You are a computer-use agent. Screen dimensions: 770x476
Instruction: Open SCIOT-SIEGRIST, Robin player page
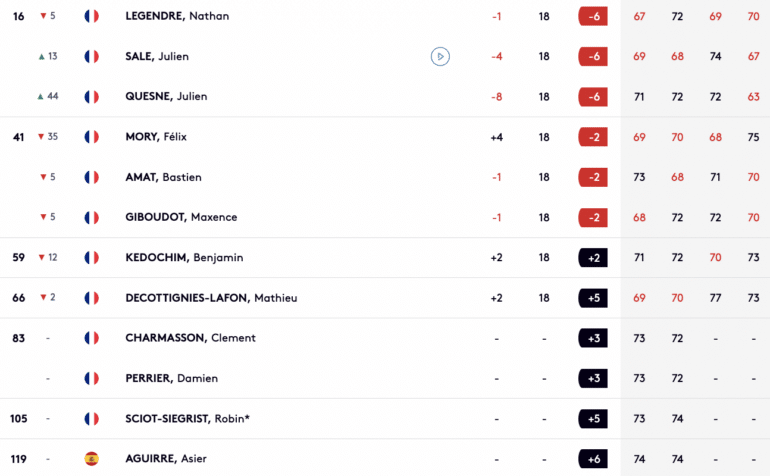188,419
